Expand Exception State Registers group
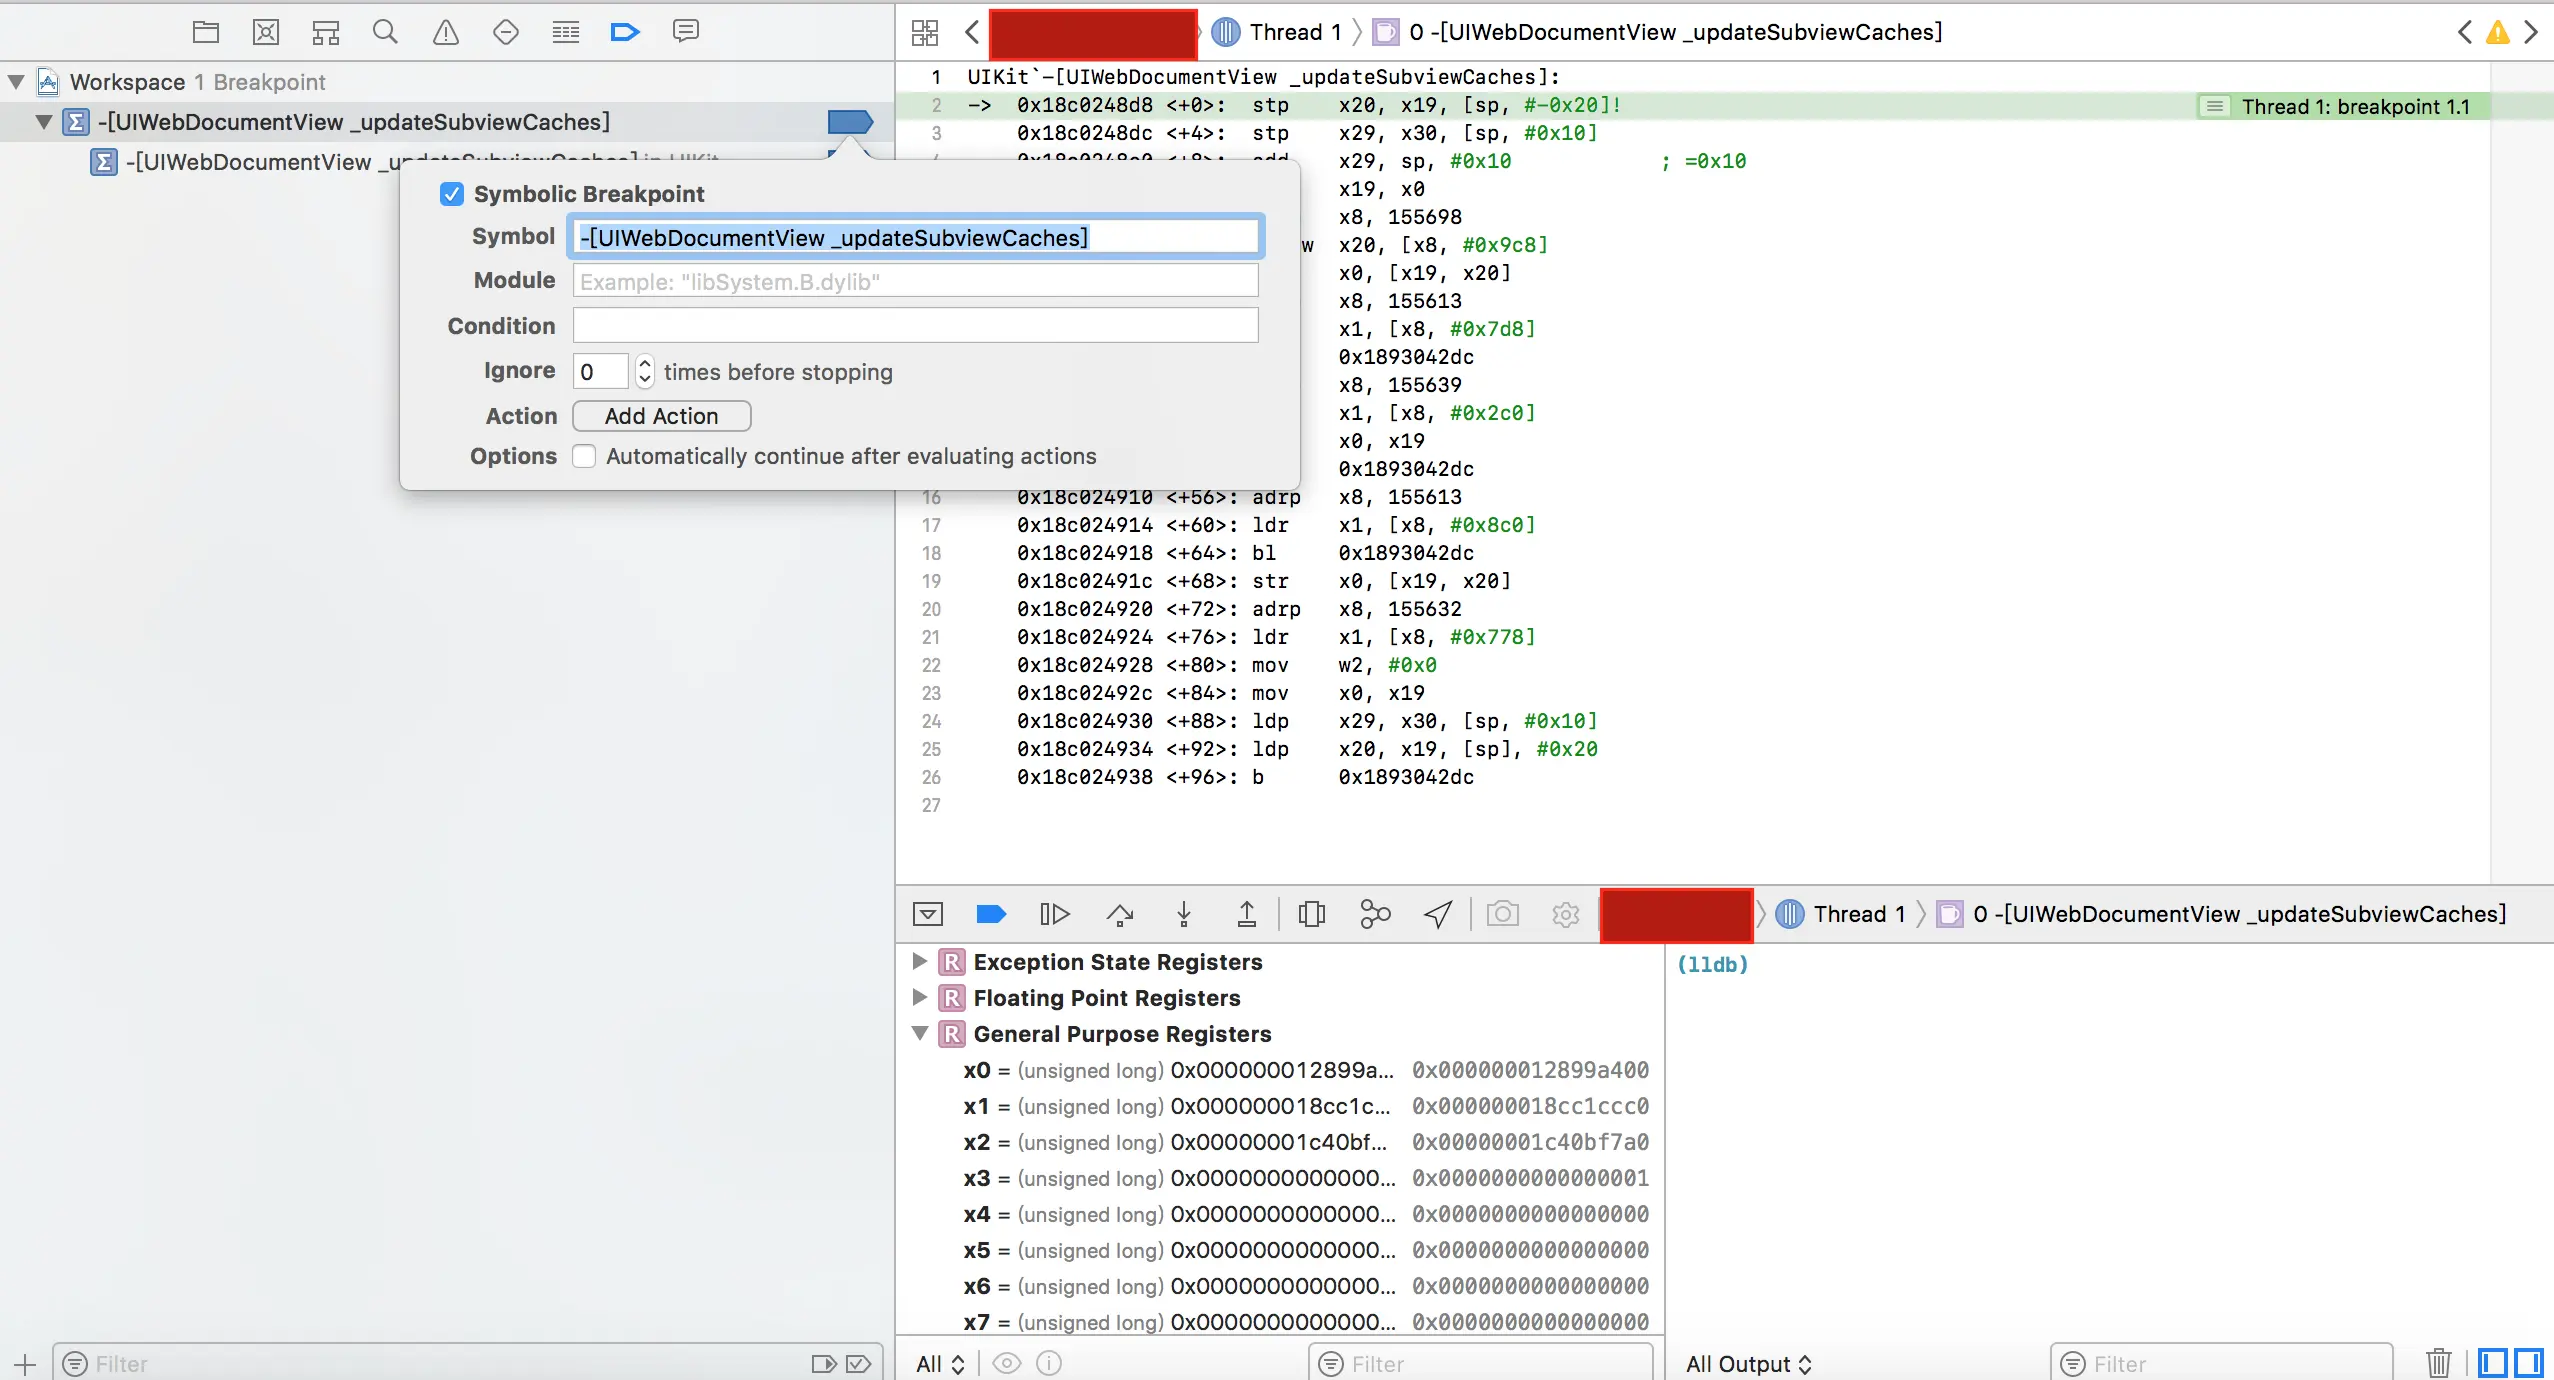Screen dimensions: 2554x1380 tap(920, 962)
